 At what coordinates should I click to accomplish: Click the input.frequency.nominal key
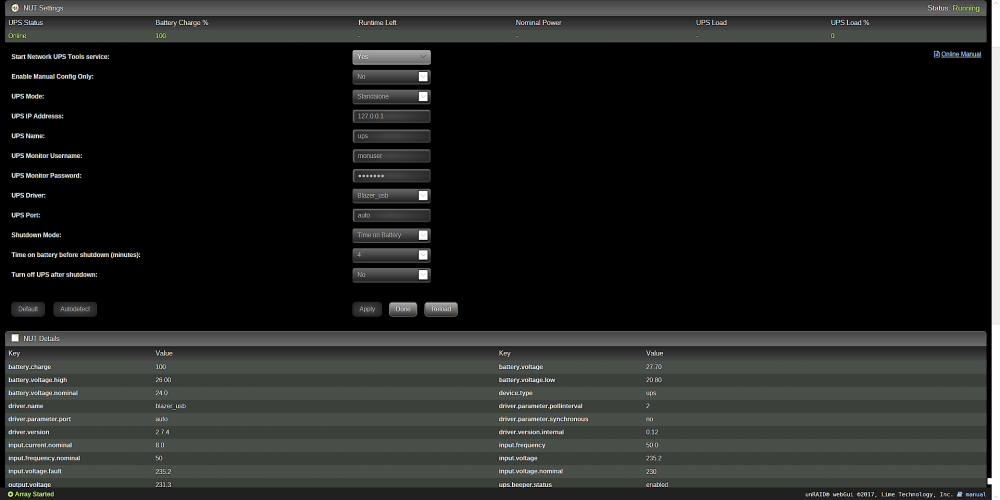point(44,459)
